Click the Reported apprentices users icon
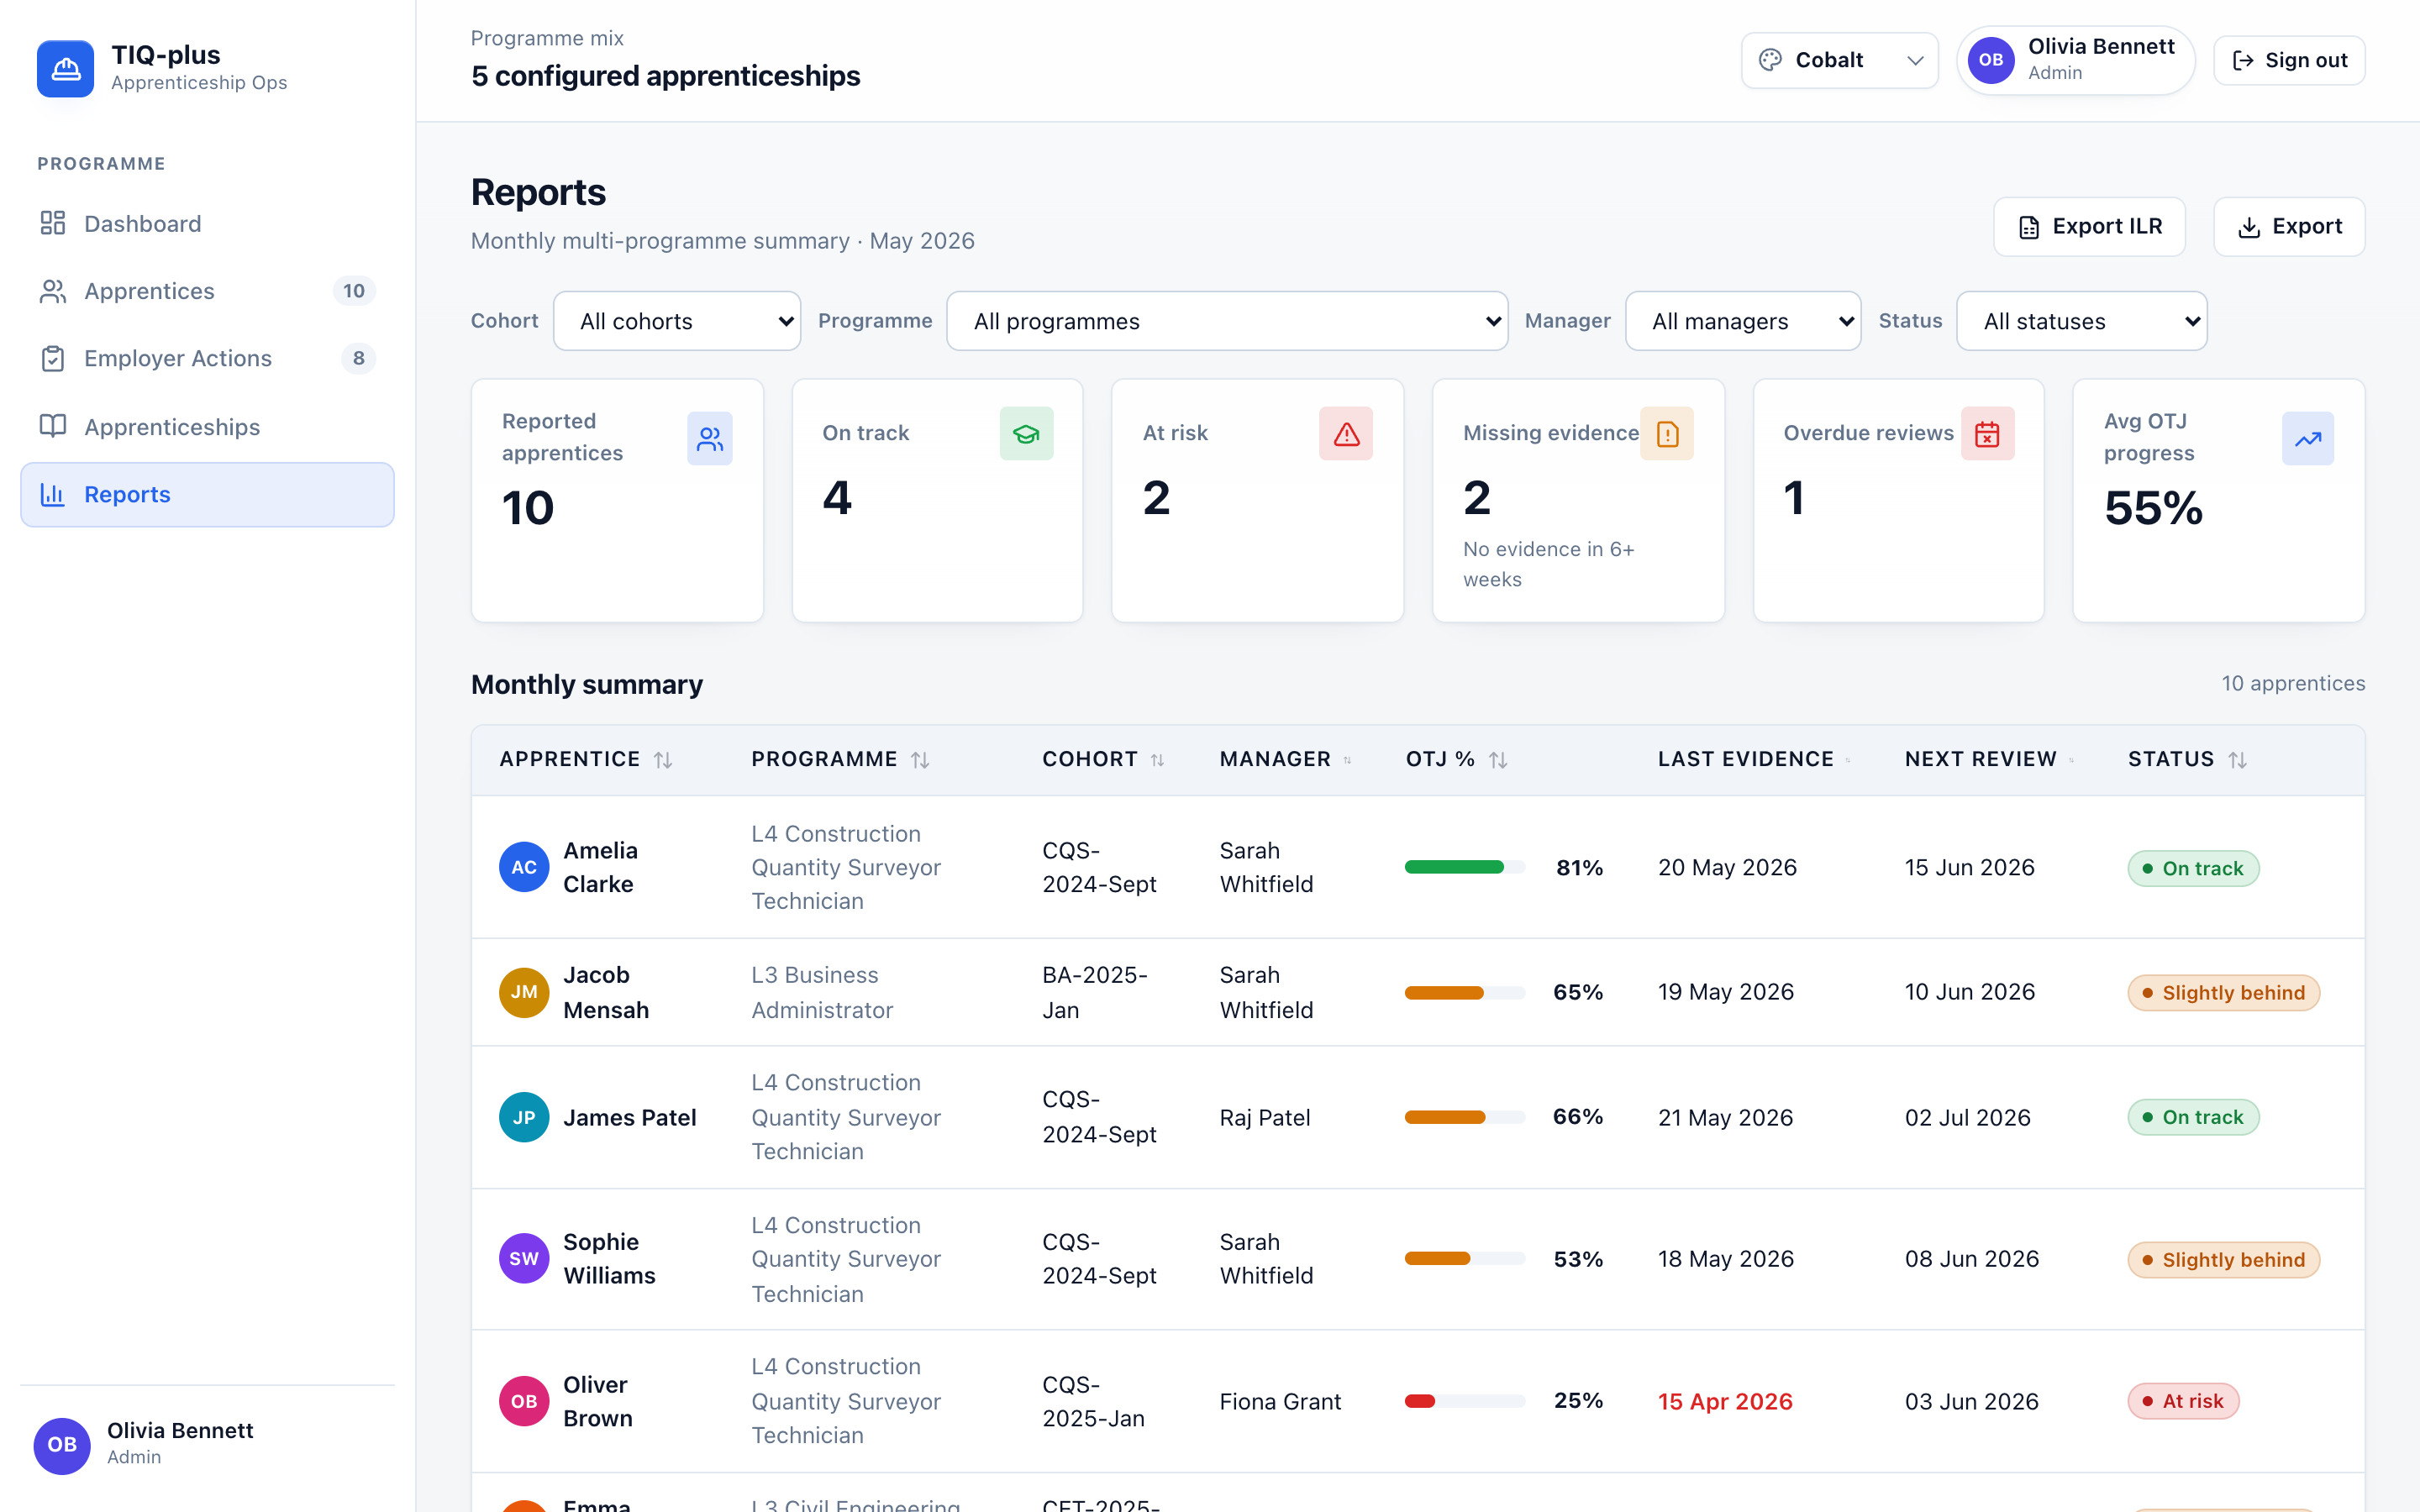Viewport: 2420px width, 1512px height. coord(709,438)
